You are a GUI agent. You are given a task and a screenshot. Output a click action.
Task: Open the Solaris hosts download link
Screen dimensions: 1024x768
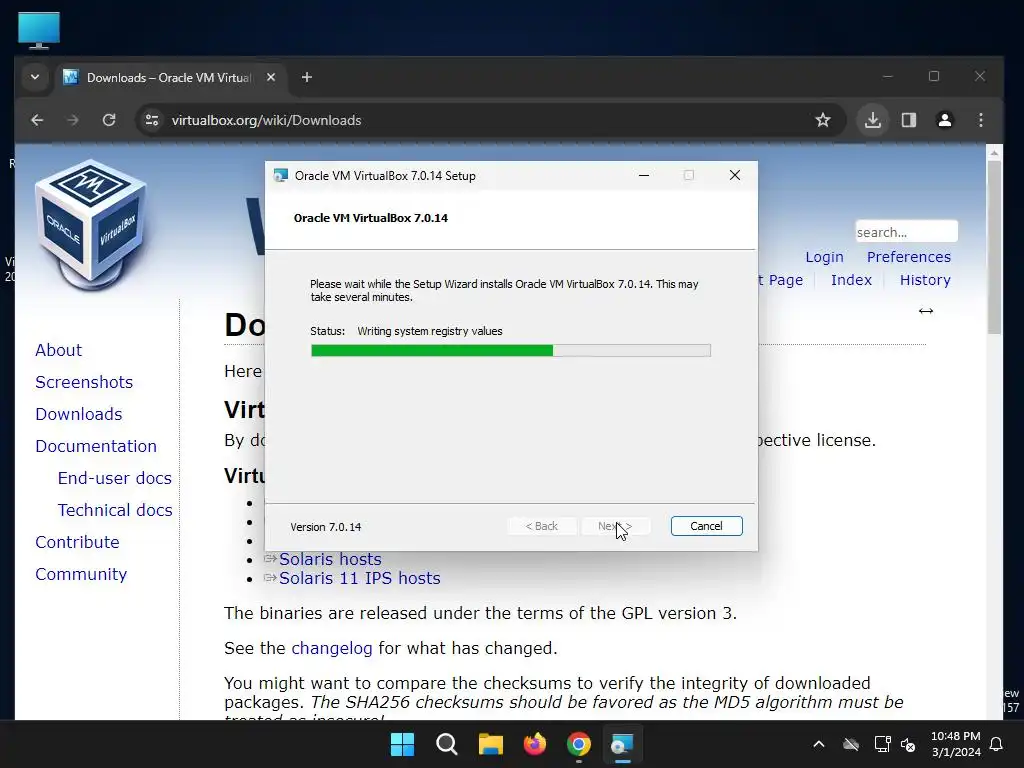point(330,560)
